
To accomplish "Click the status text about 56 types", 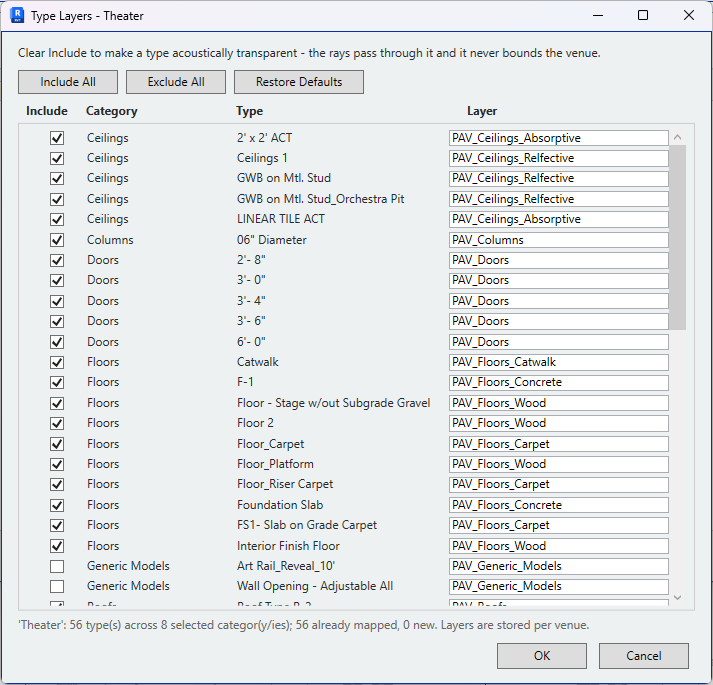I will [x=303, y=625].
